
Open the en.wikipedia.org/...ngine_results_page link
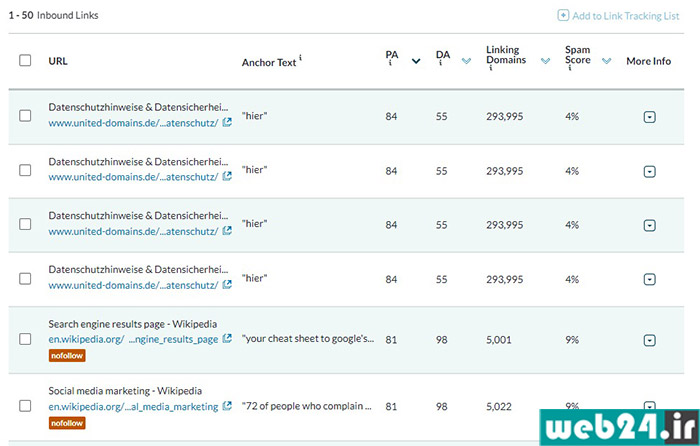(x=133, y=339)
